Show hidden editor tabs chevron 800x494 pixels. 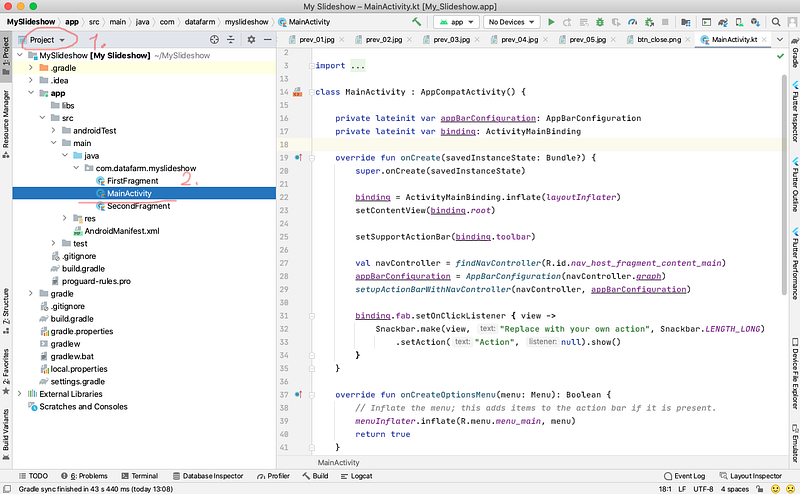tap(780, 39)
